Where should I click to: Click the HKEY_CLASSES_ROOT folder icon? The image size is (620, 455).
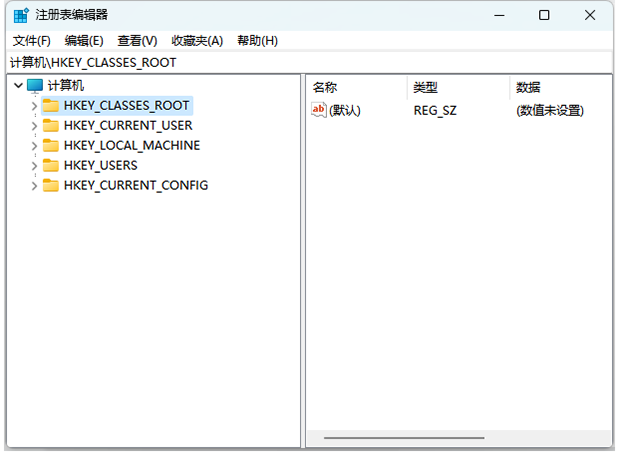(x=51, y=106)
